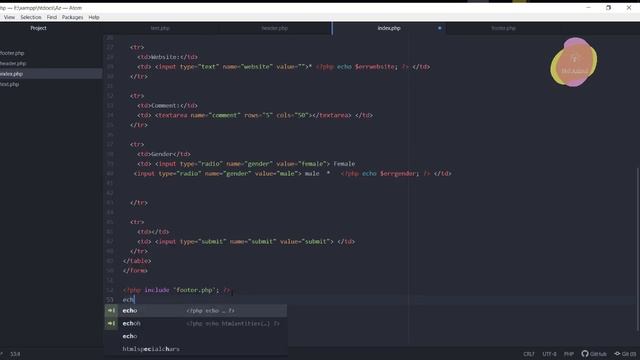Open the Selection menu
The image size is (640, 360).
click(31, 17)
